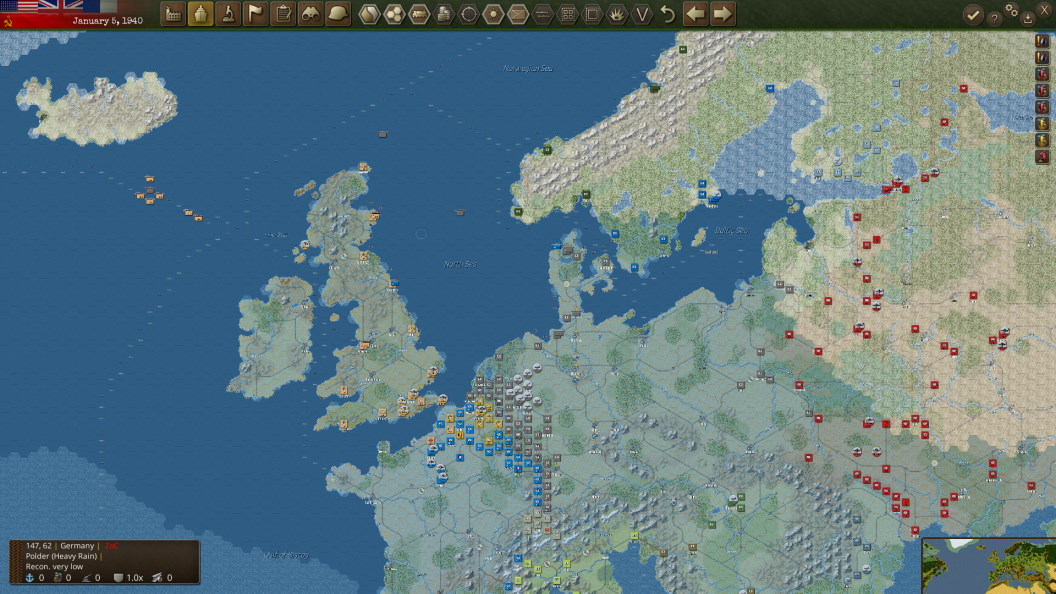The image size is (1056, 594).
Task: Click the Norwegian Sea map label
Action: tap(528, 68)
